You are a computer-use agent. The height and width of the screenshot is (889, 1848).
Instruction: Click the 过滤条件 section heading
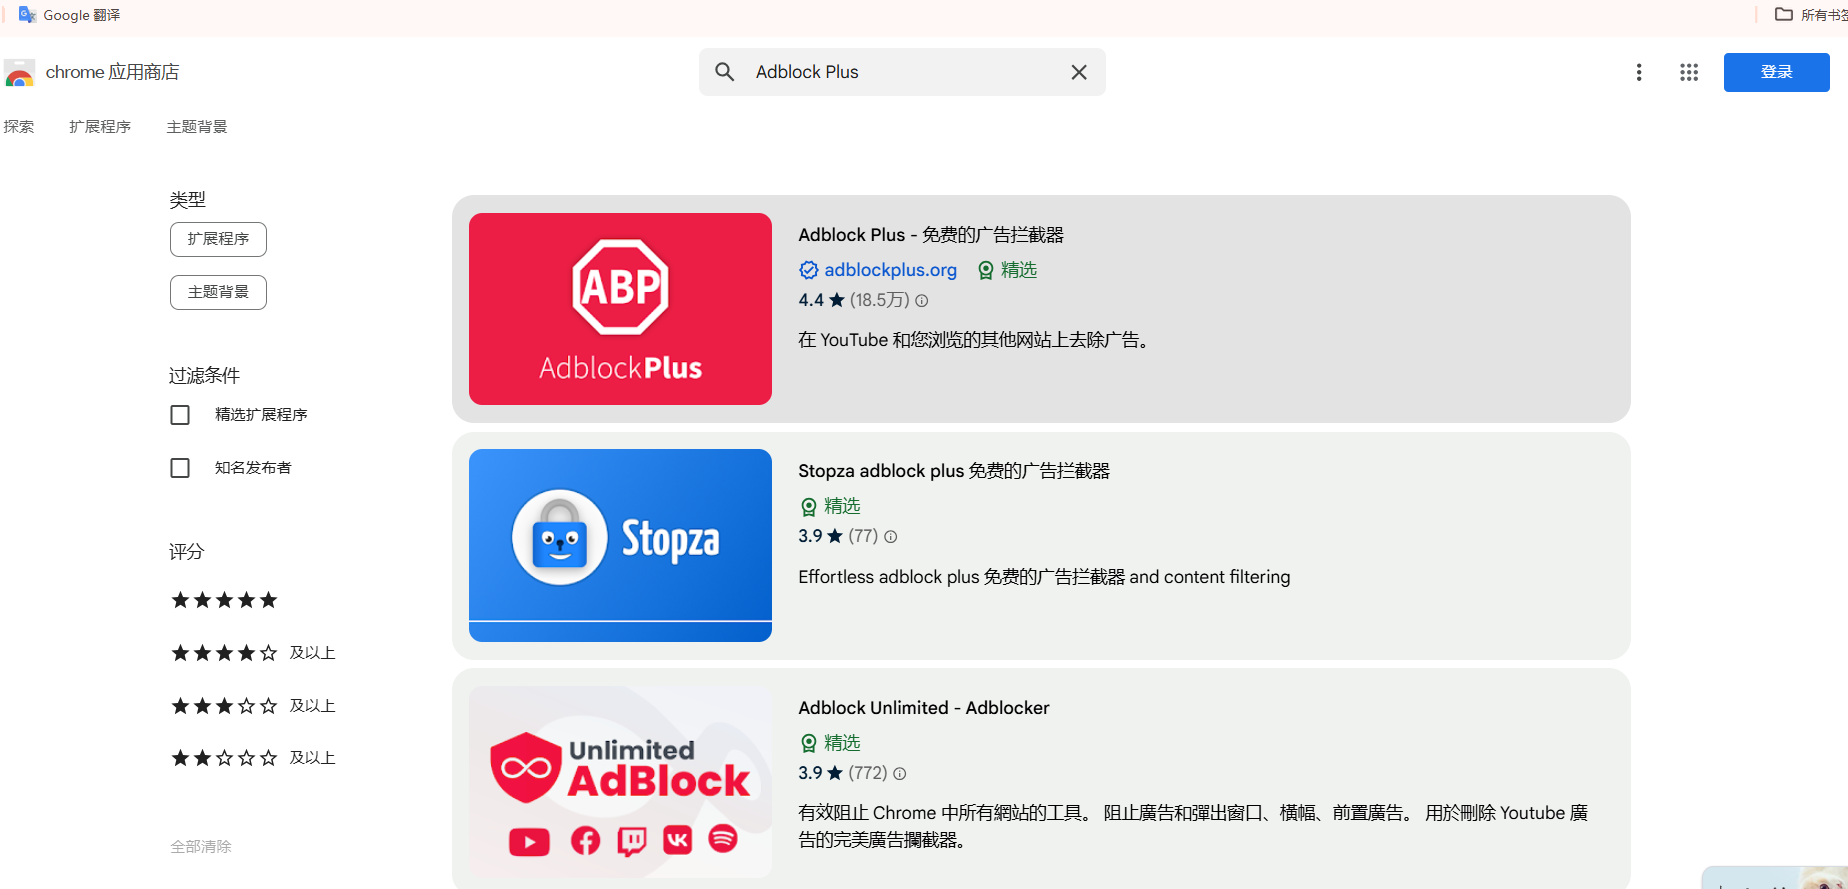[204, 376]
